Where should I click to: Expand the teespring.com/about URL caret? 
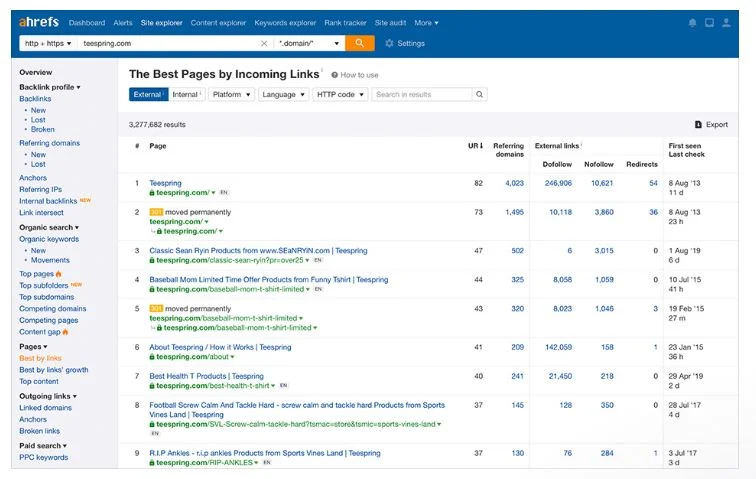[x=232, y=357]
